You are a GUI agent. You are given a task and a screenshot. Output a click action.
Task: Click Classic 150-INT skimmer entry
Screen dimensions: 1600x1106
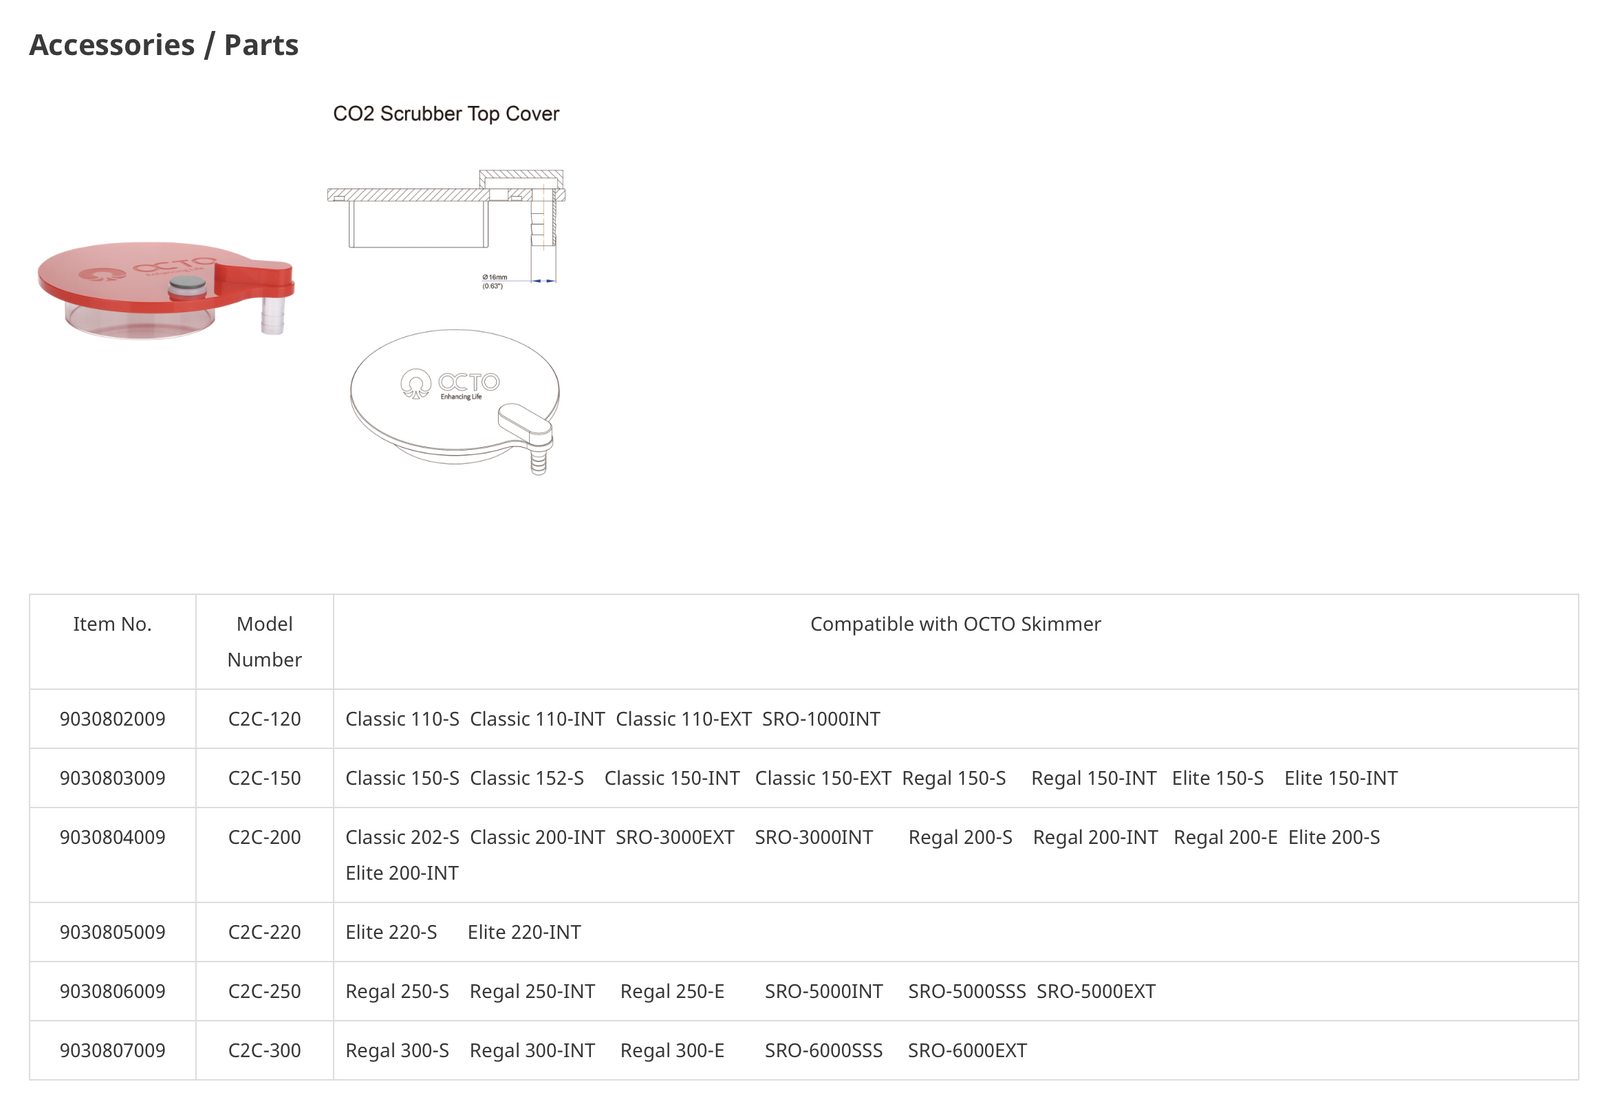tap(672, 778)
